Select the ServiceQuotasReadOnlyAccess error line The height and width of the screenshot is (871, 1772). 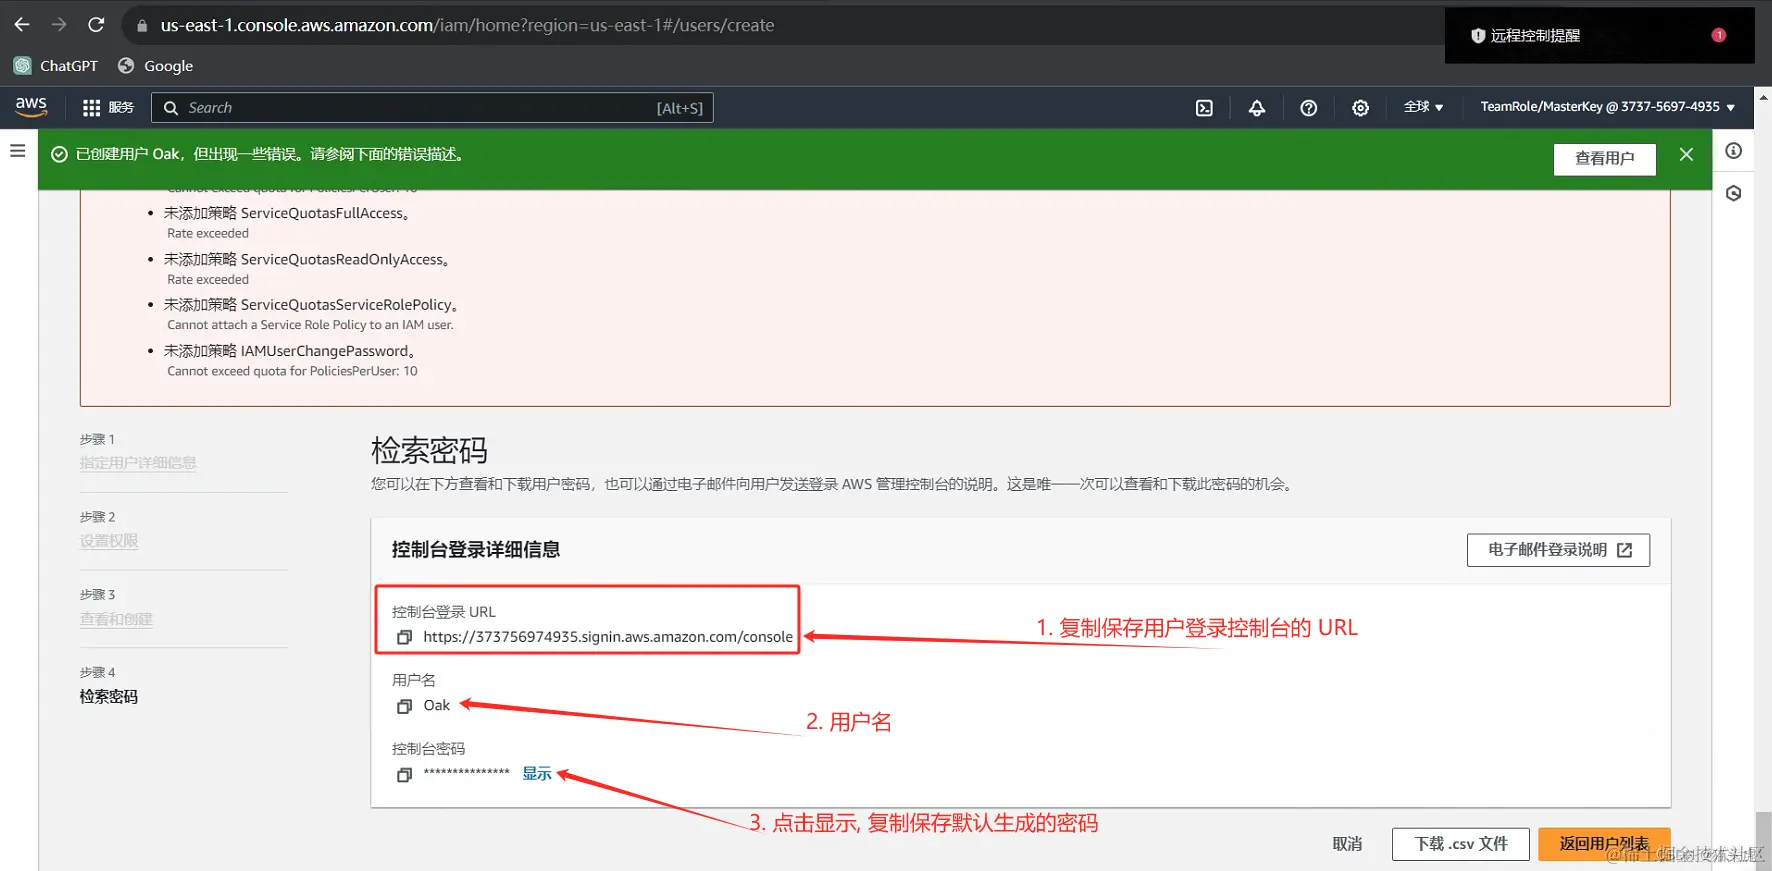pyautogui.click(x=306, y=259)
